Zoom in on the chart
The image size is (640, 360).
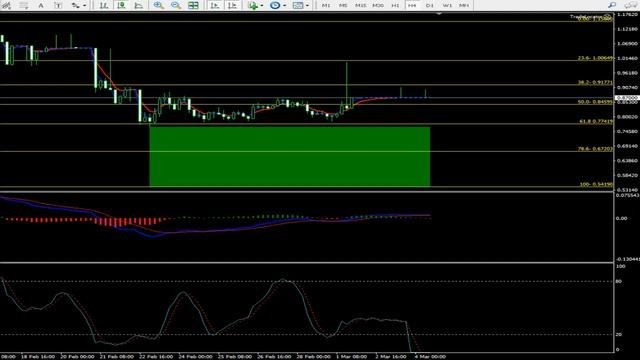(159, 5)
